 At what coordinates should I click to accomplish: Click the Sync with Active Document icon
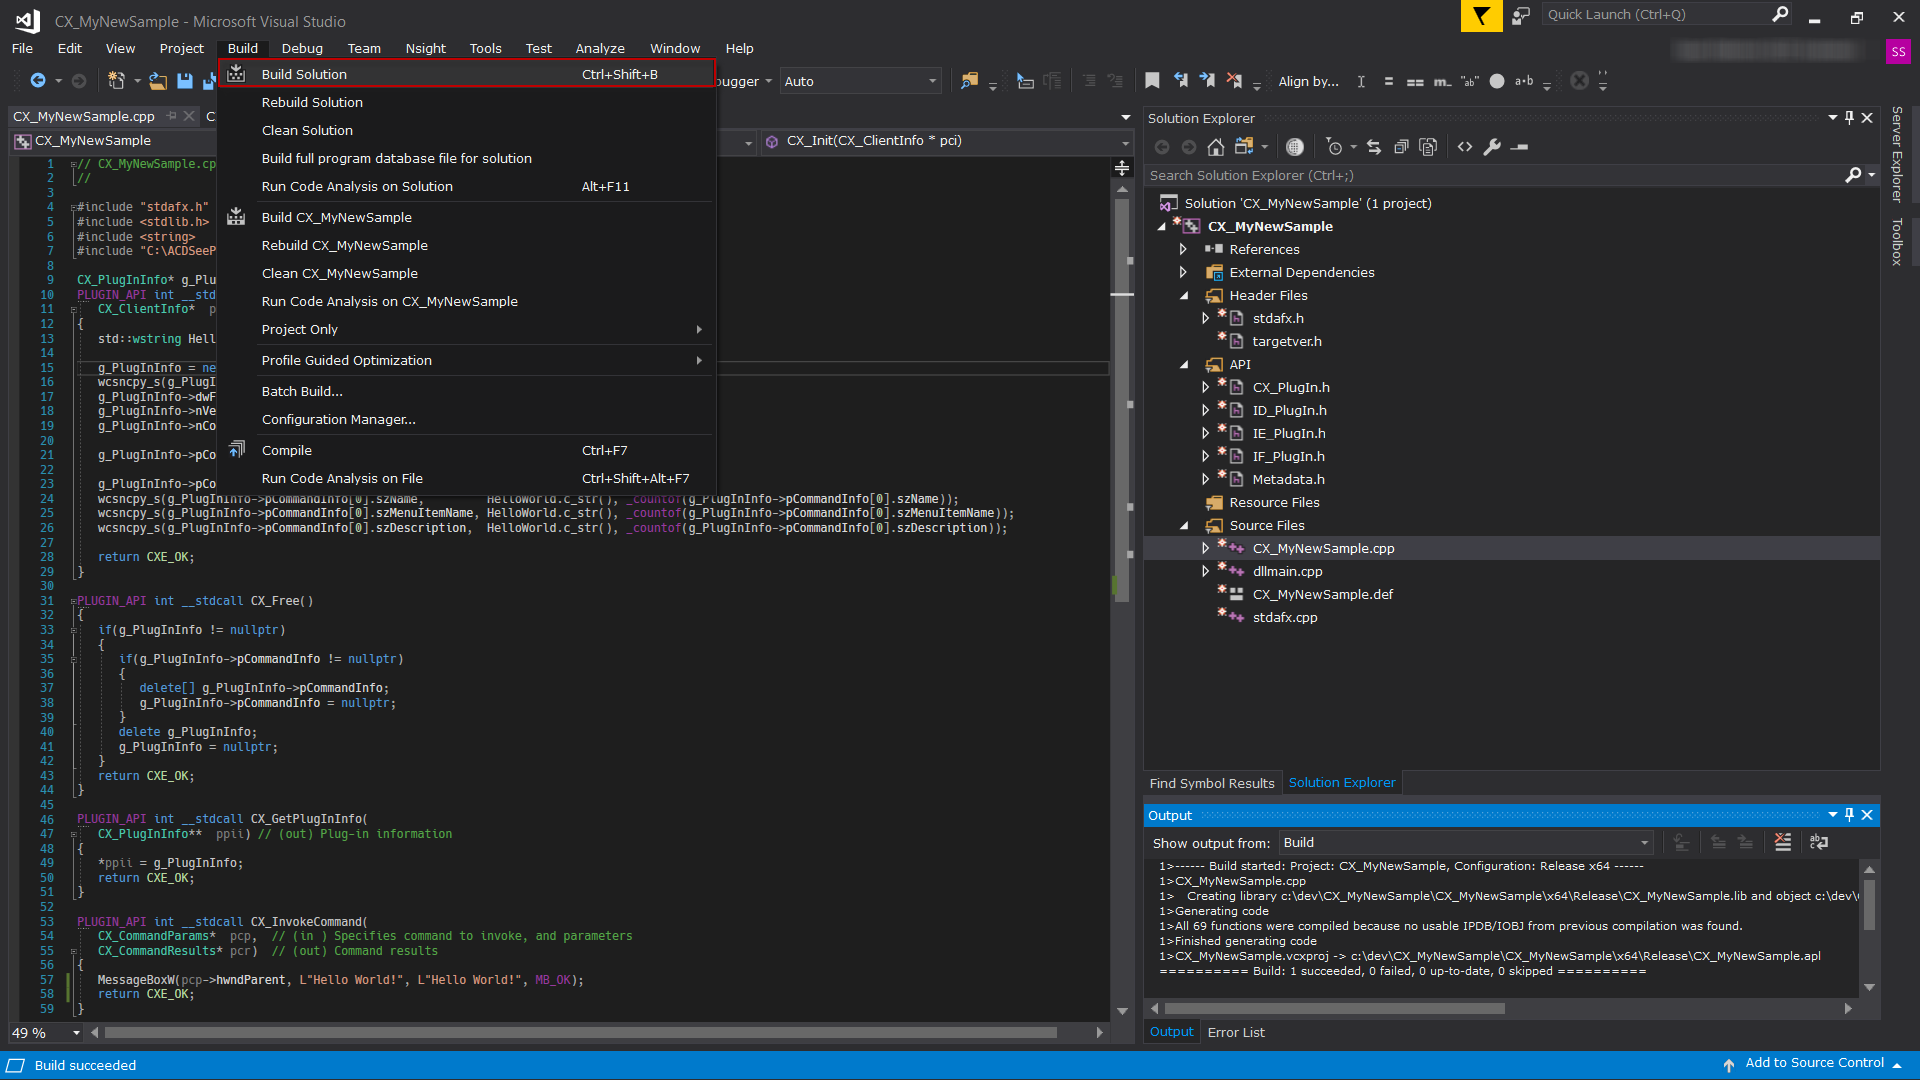coord(1374,147)
